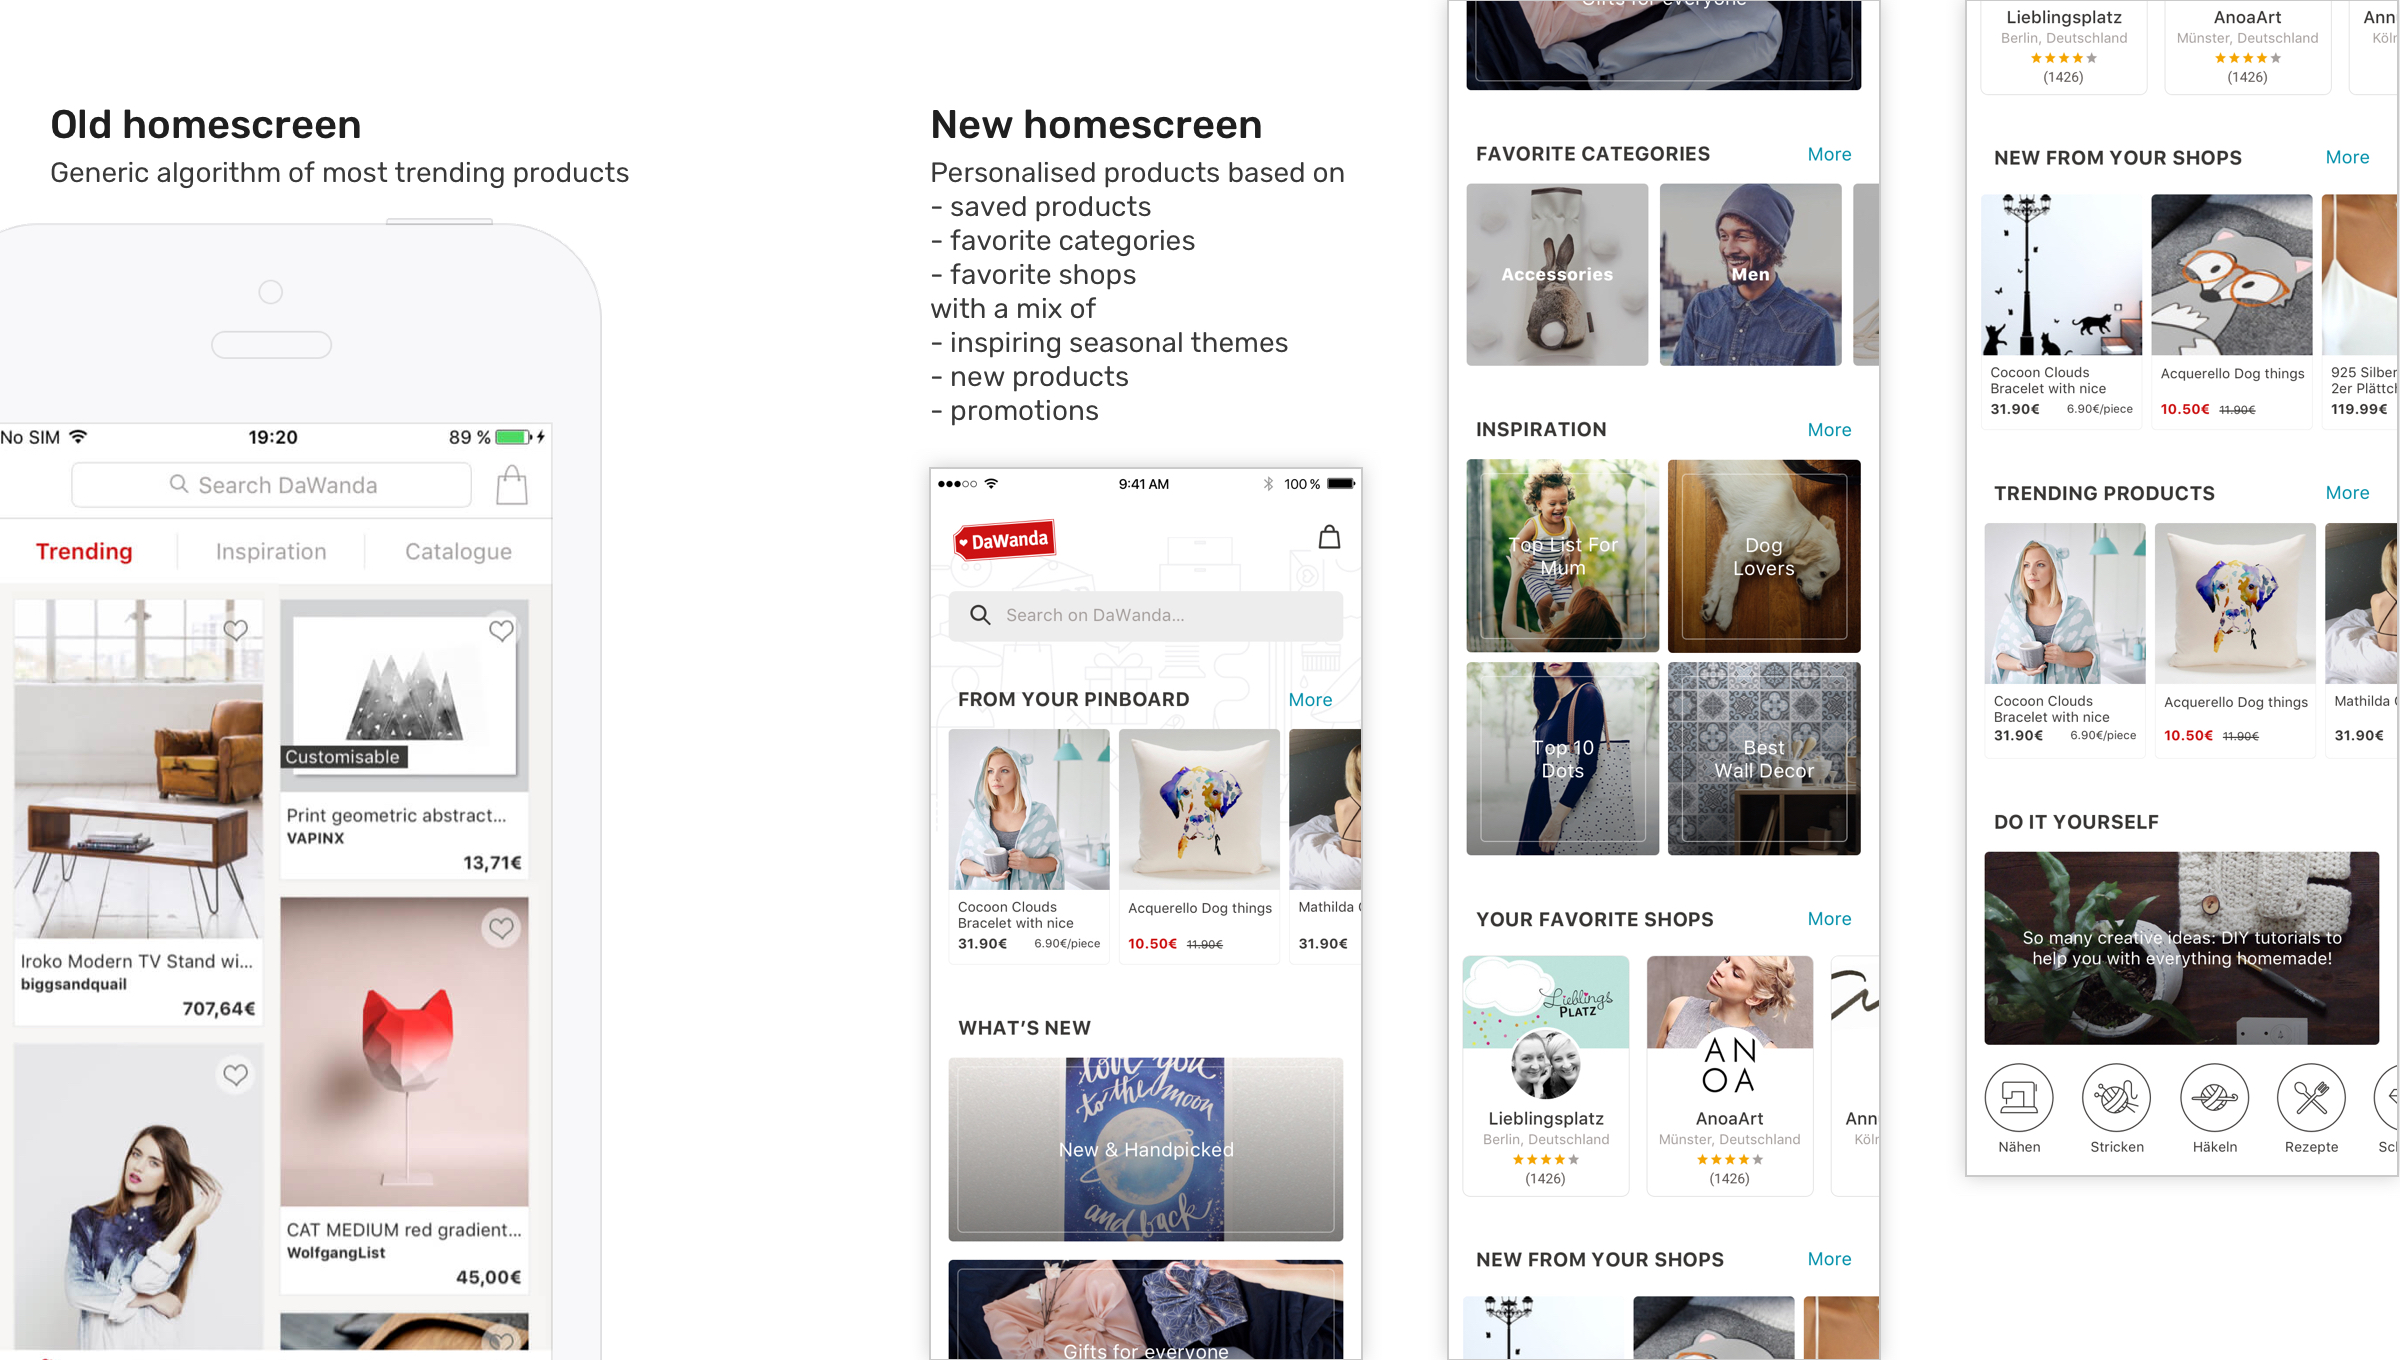This screenshot has height=1360, width=2400.
Task: Open More link for Your Favorite Shops
Action: point(1829,919)
